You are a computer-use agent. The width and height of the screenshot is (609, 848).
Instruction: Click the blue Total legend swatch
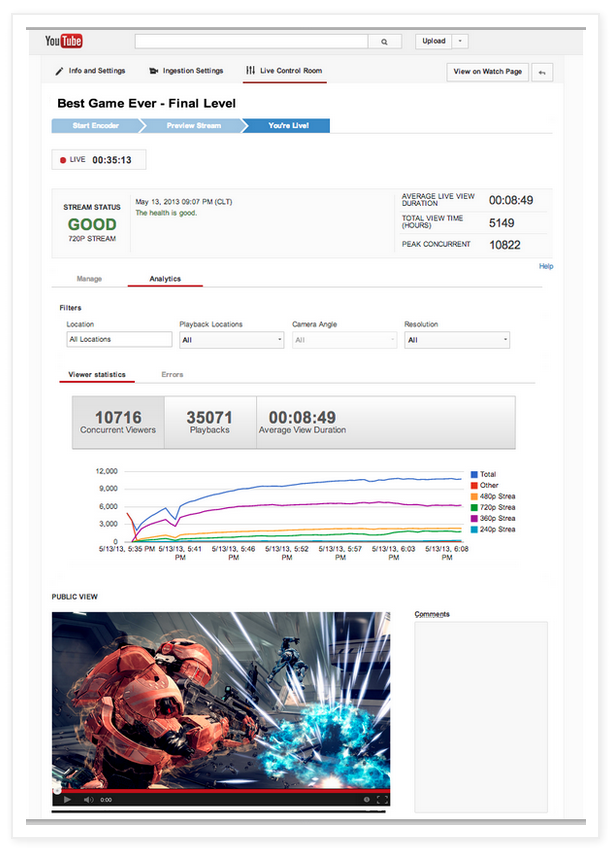[x=474, y=474]
